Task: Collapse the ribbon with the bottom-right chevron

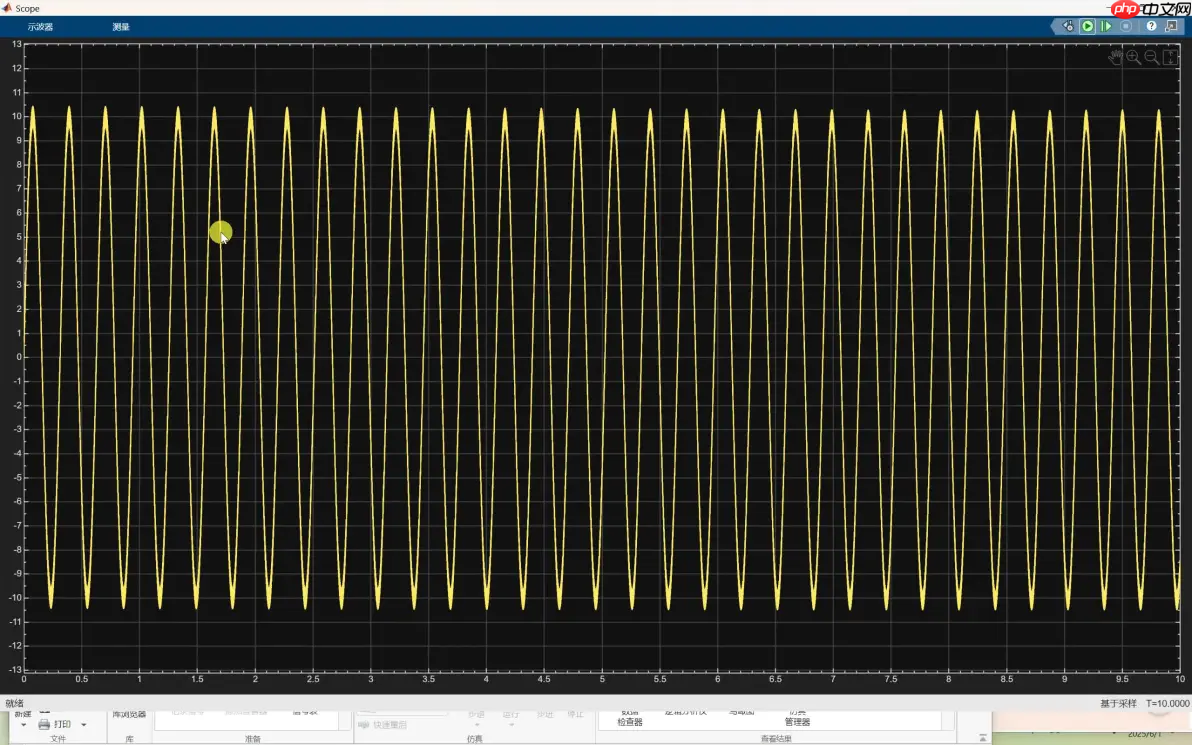Action: (982, 737)
